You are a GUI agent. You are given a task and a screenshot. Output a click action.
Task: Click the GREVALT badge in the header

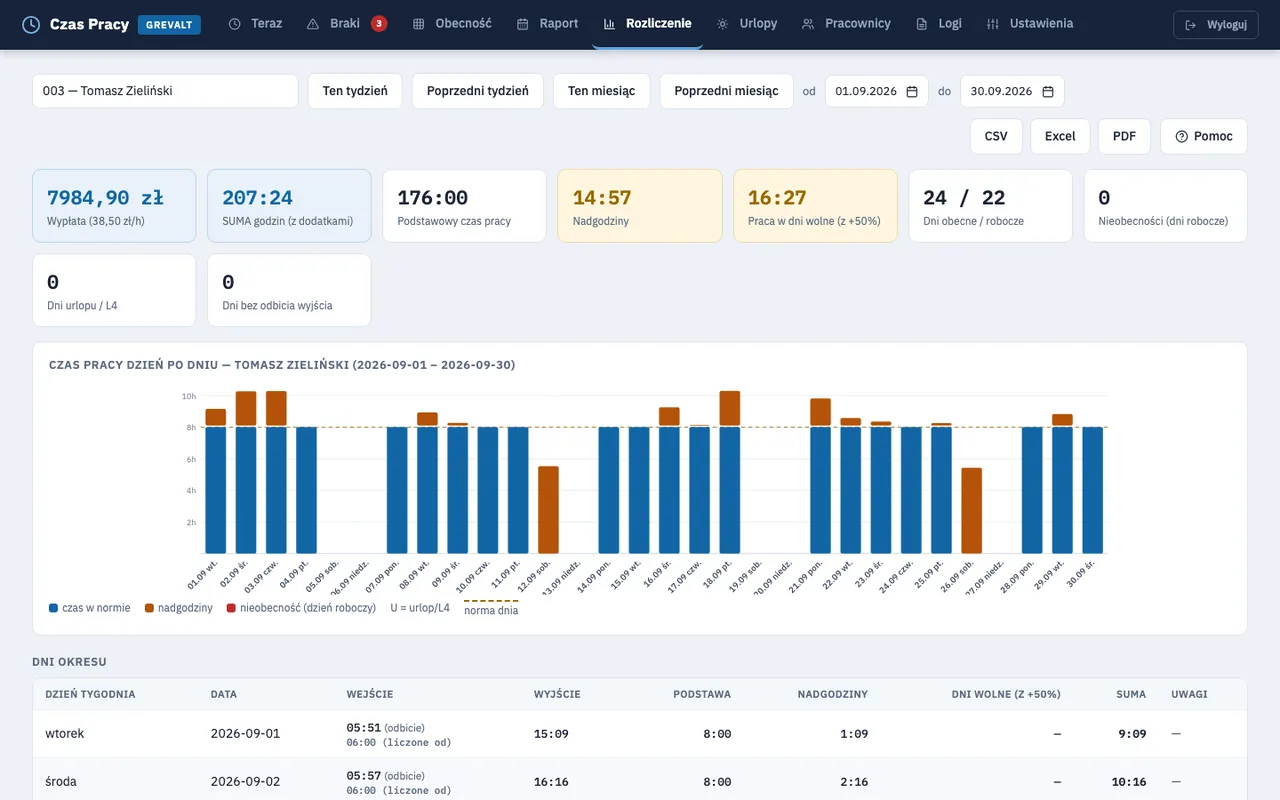(169, 24)
